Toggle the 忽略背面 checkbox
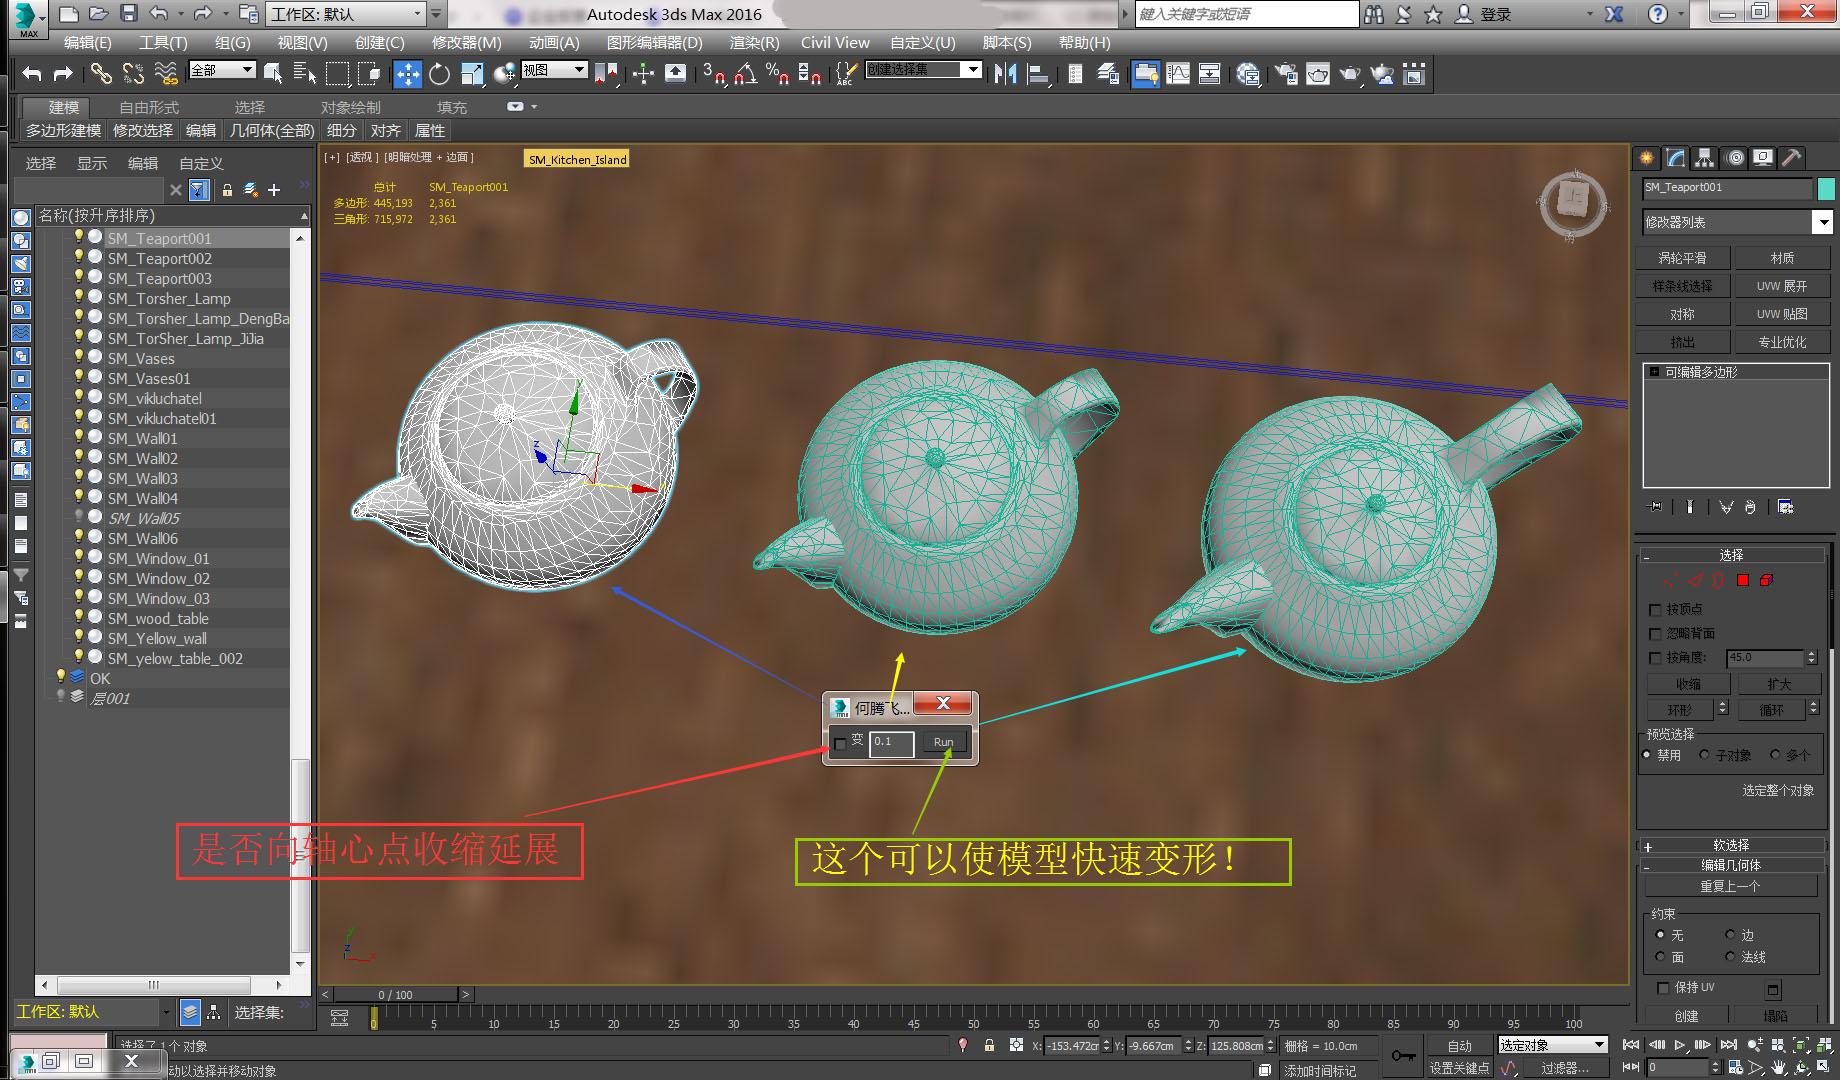Image resolution: width=1840 pixels, height=1080 pixels. [1655, 633]
